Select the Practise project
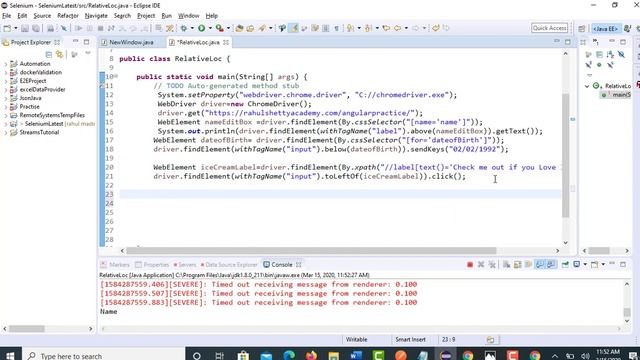 (29, 107)
